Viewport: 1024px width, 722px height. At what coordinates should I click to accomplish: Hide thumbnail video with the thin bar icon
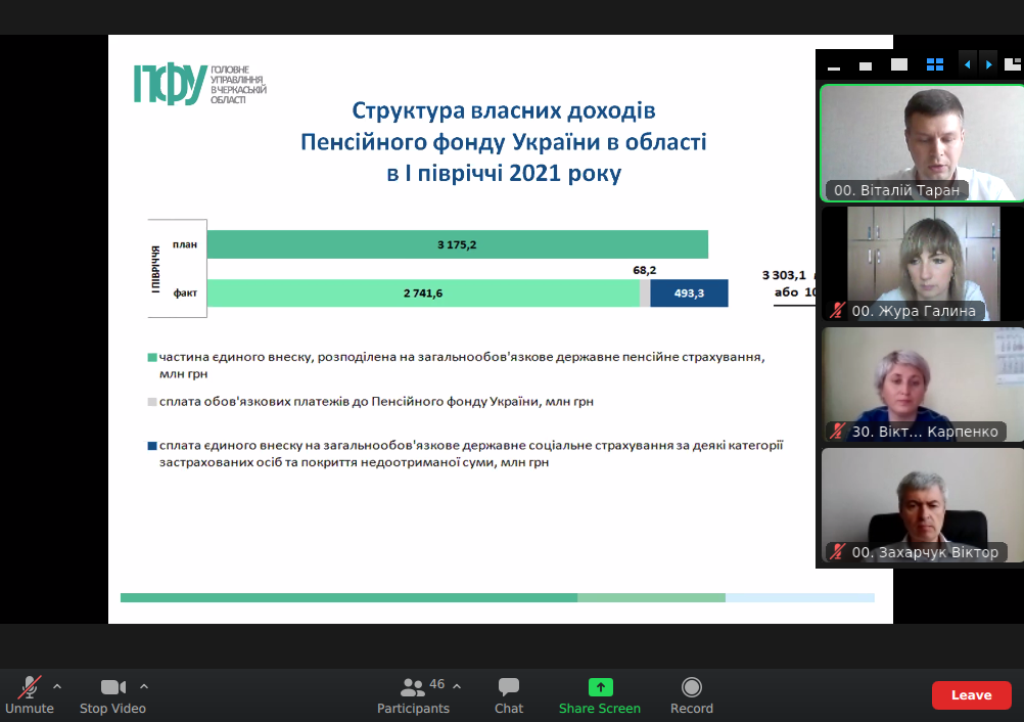[833, 67]
